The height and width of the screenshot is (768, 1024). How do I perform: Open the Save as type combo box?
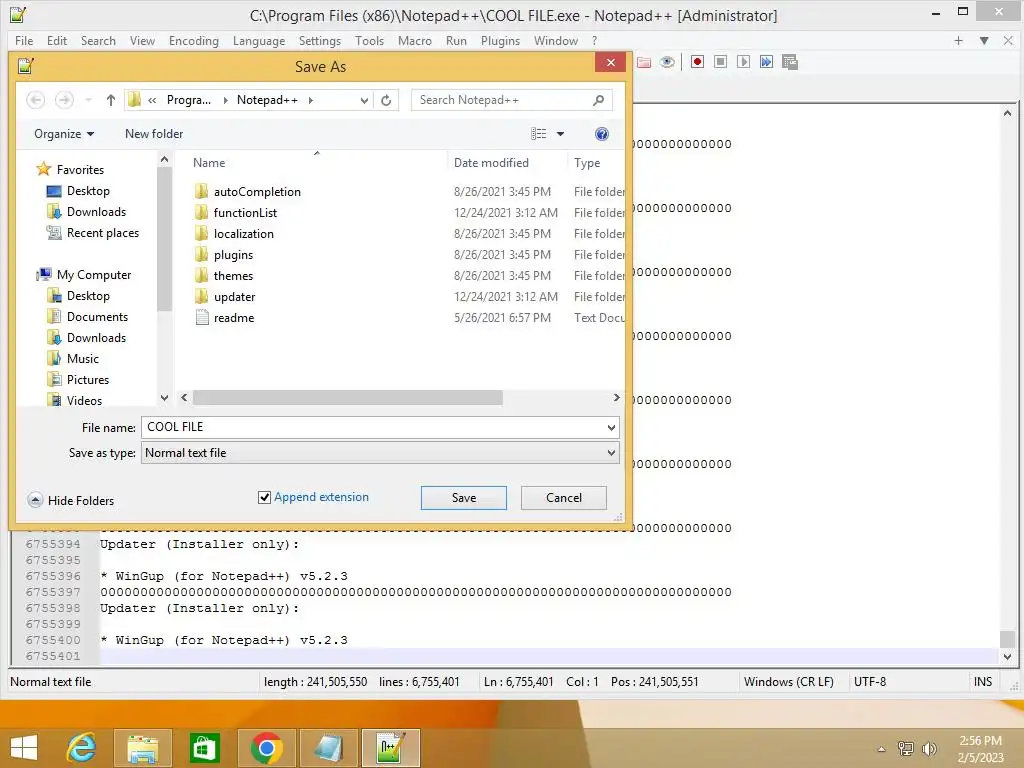click(380, 453)
